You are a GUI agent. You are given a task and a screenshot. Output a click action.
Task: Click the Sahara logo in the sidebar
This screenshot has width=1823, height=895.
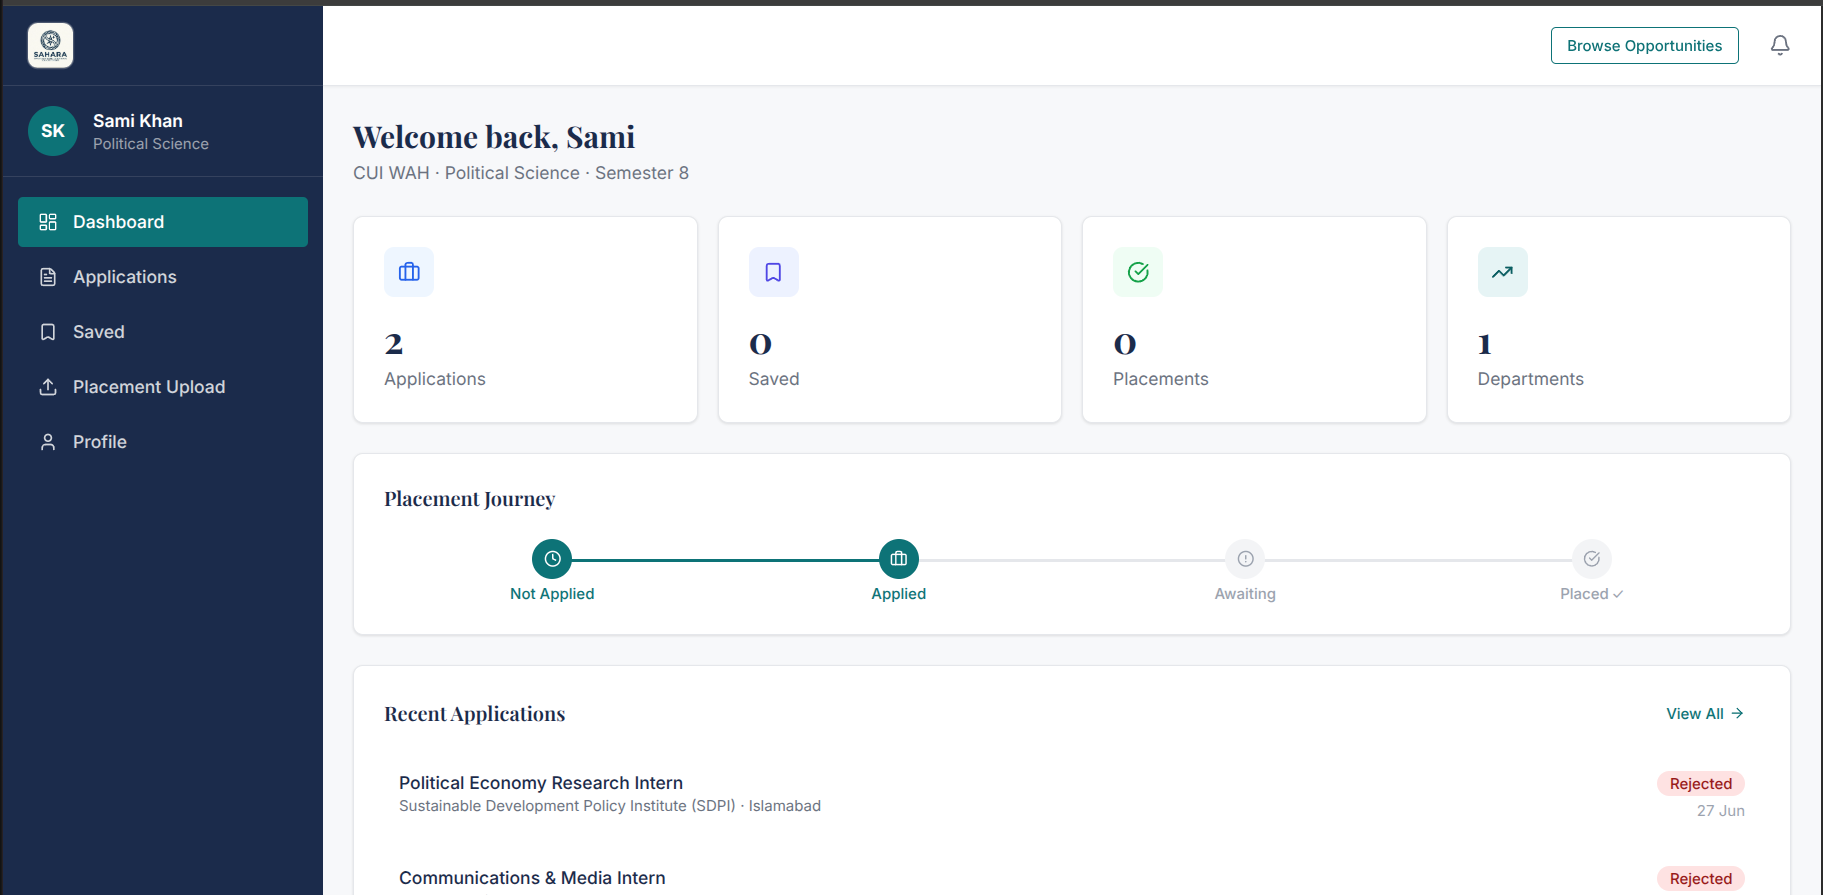click(50, 45)
